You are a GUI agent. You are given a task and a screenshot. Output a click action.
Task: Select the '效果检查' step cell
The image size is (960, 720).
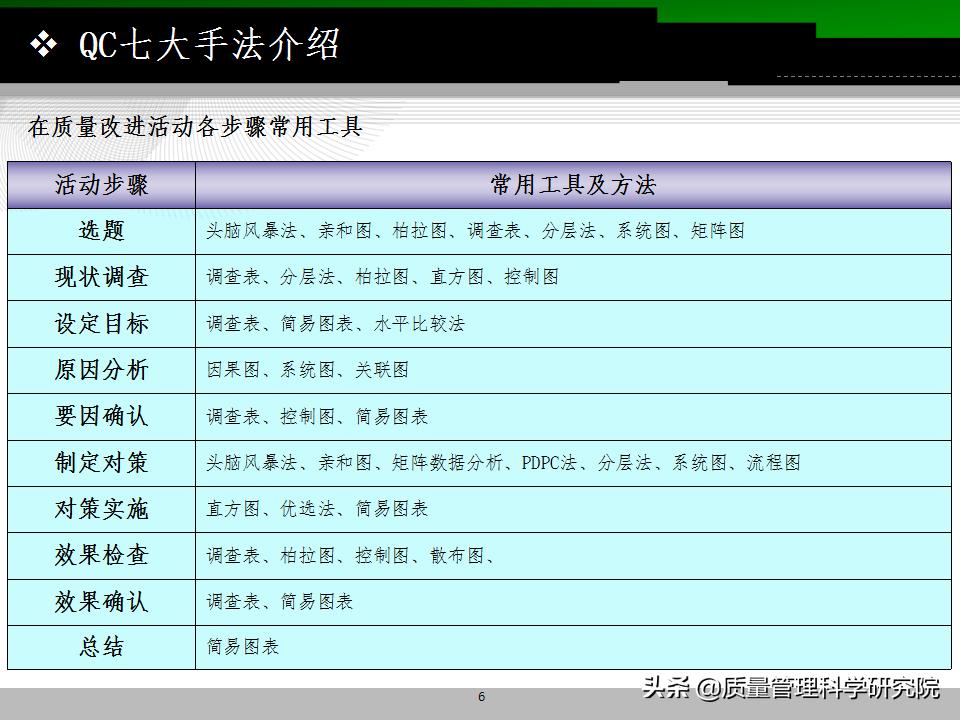pos(102,556)
